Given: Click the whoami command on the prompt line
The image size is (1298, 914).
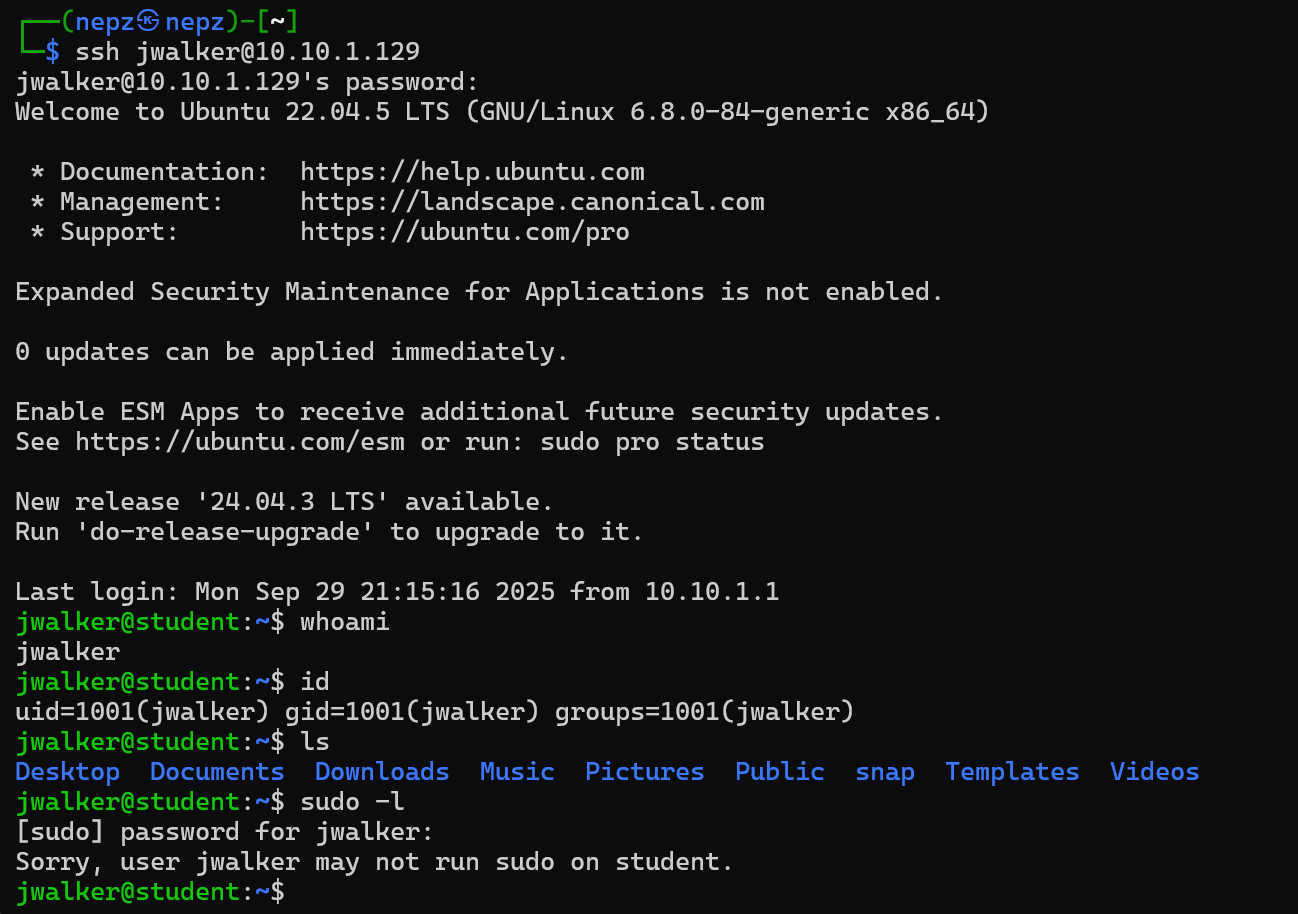Looking at the screenshot, I should [x=344, y=622].
